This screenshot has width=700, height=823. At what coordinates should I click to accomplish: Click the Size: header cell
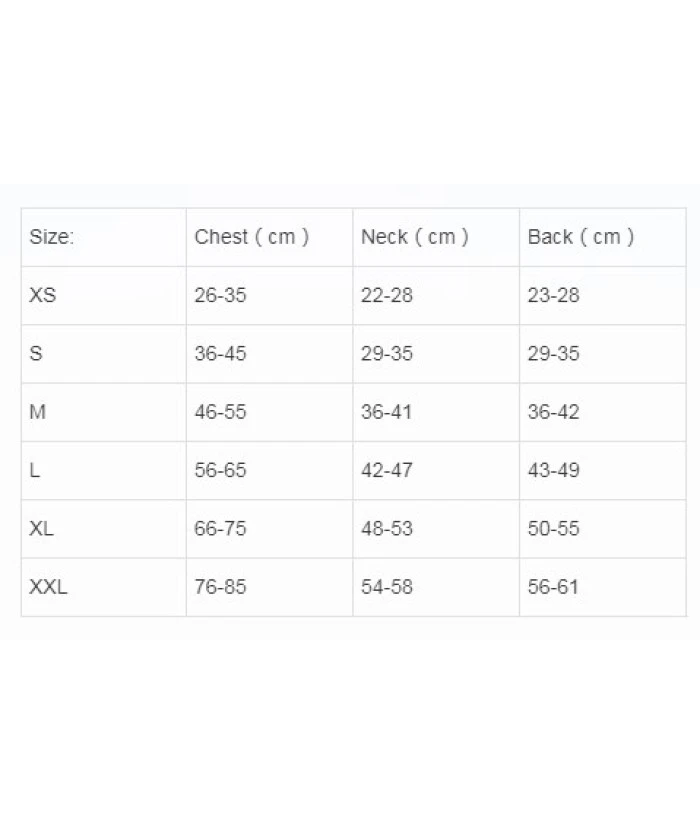52,237
